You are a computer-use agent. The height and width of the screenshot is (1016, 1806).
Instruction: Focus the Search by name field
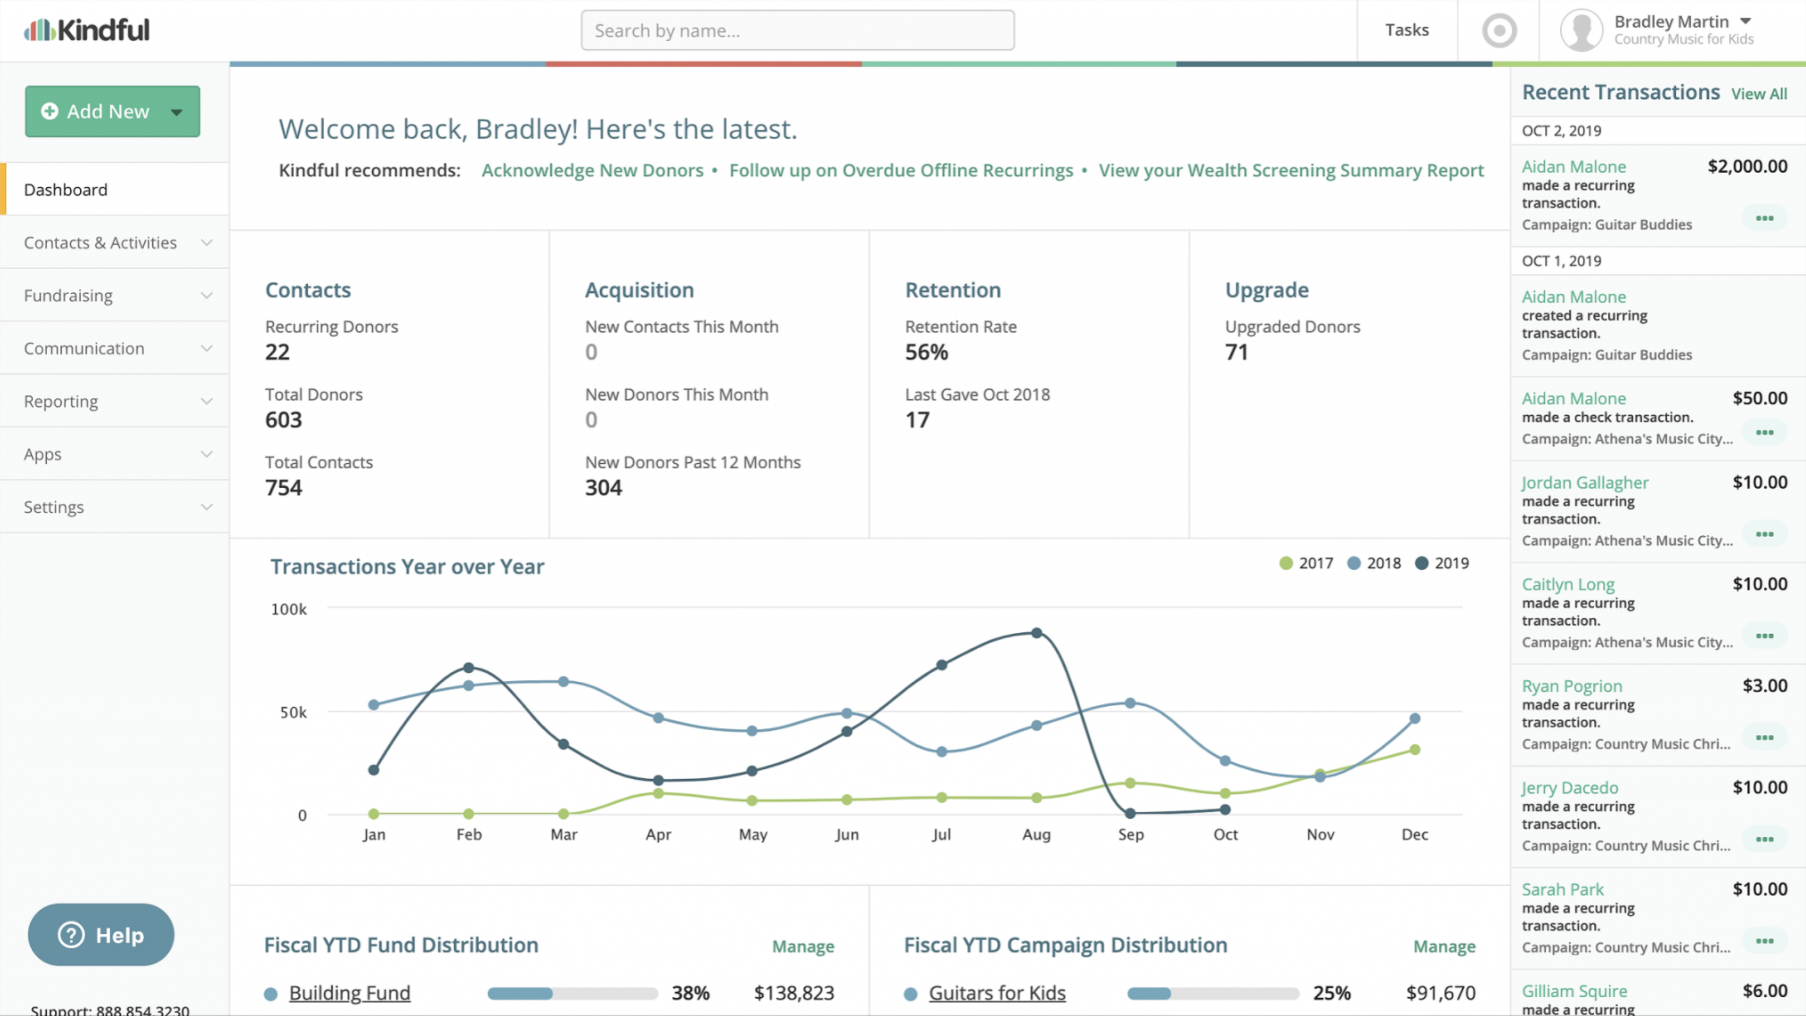pos(798,30)
